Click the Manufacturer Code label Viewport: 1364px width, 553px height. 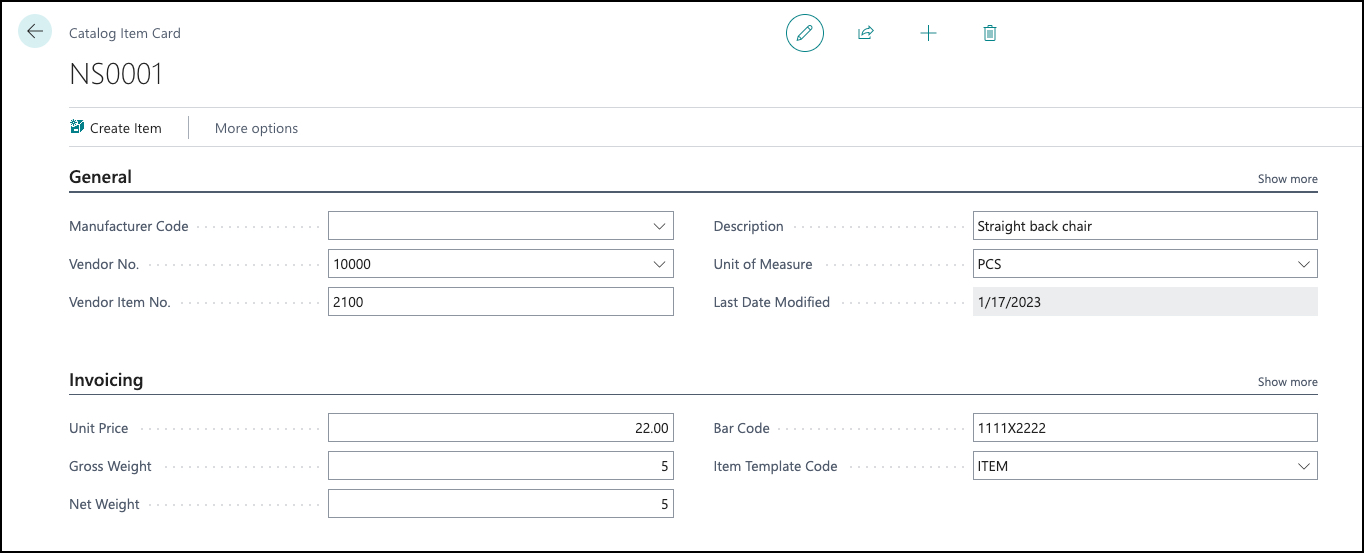[129, 226]
